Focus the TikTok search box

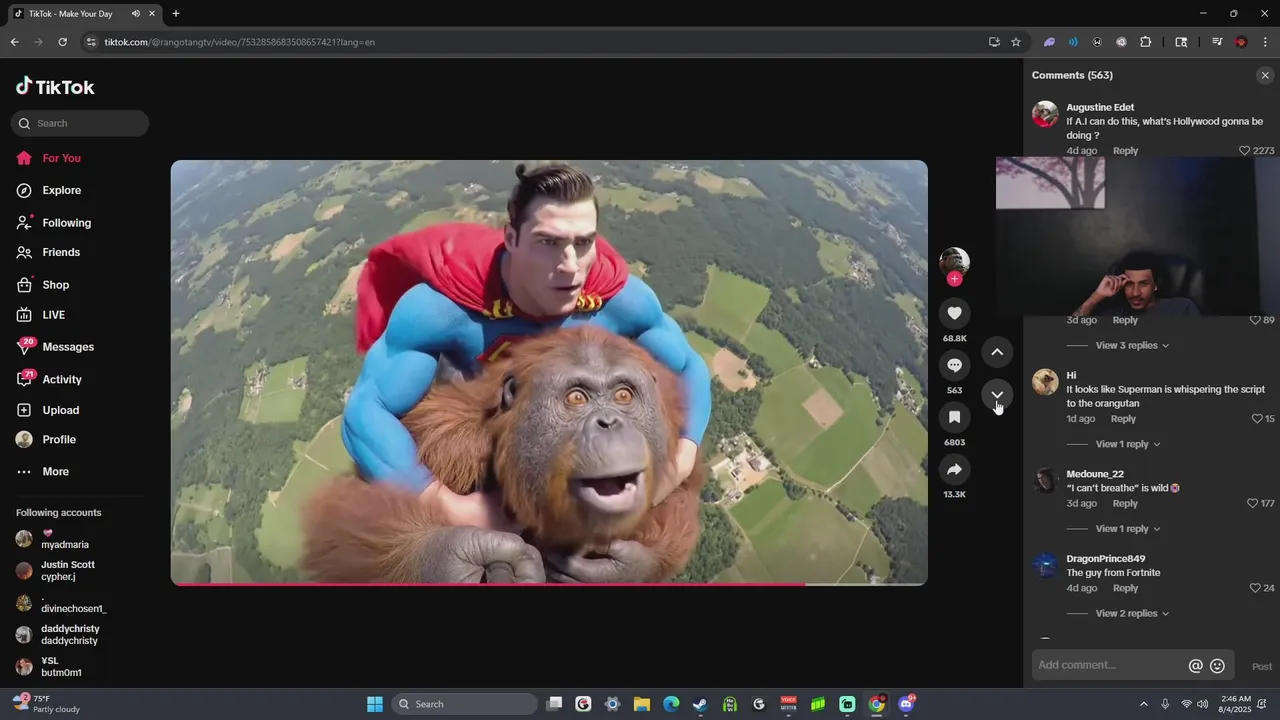coord(80,123)
